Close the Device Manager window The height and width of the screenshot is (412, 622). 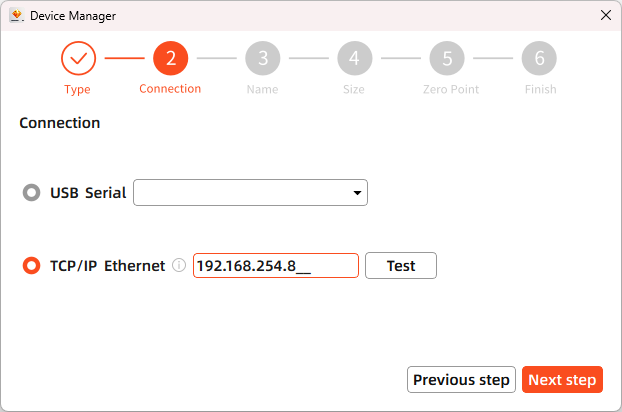[605, 15]
